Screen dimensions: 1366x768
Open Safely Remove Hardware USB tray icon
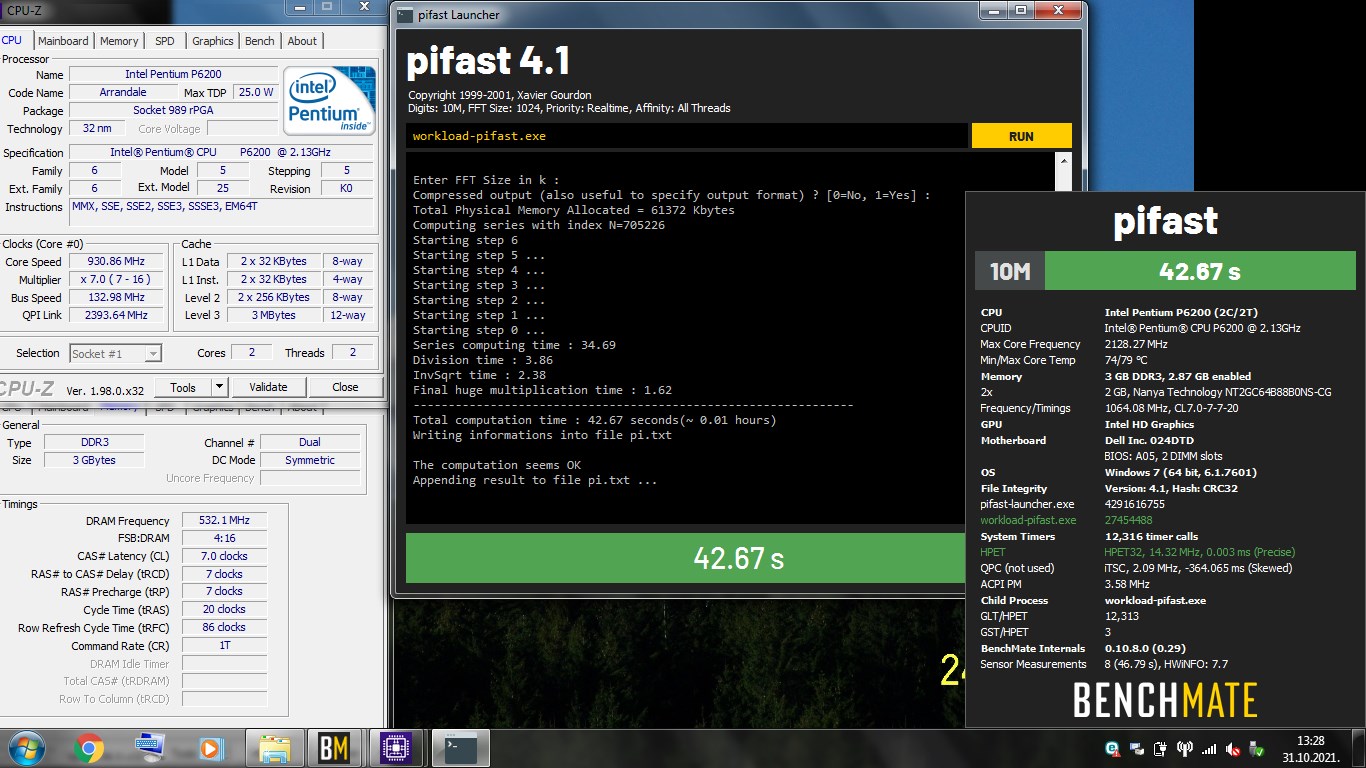(x=1258, y=748)
